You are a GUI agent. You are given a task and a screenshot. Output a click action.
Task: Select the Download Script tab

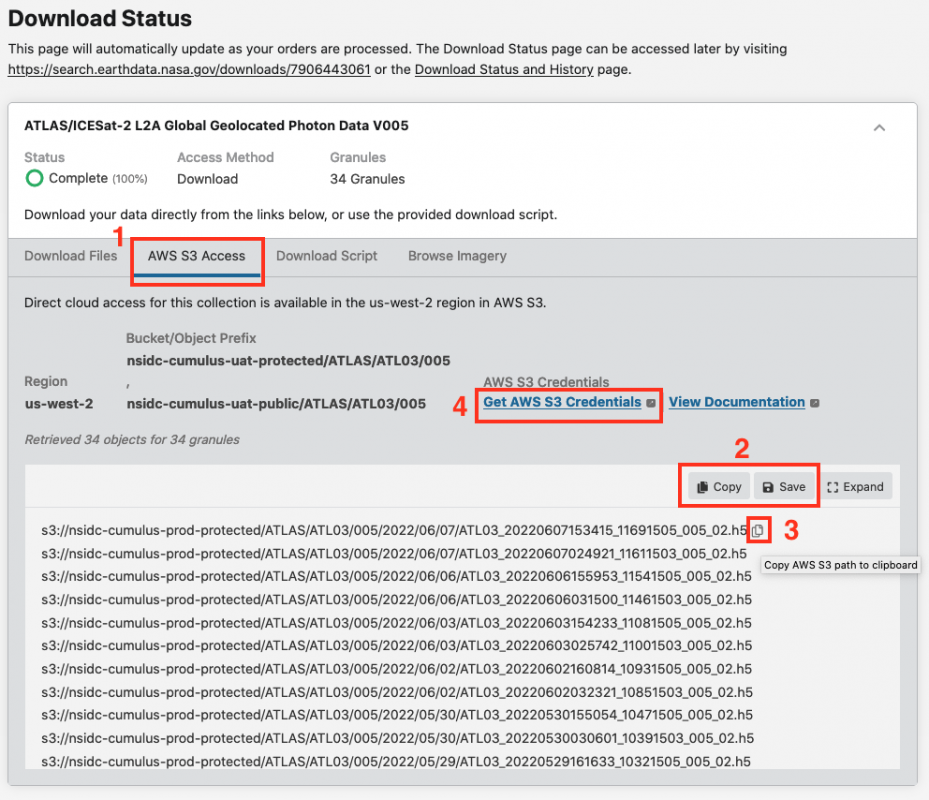point(326,256)
